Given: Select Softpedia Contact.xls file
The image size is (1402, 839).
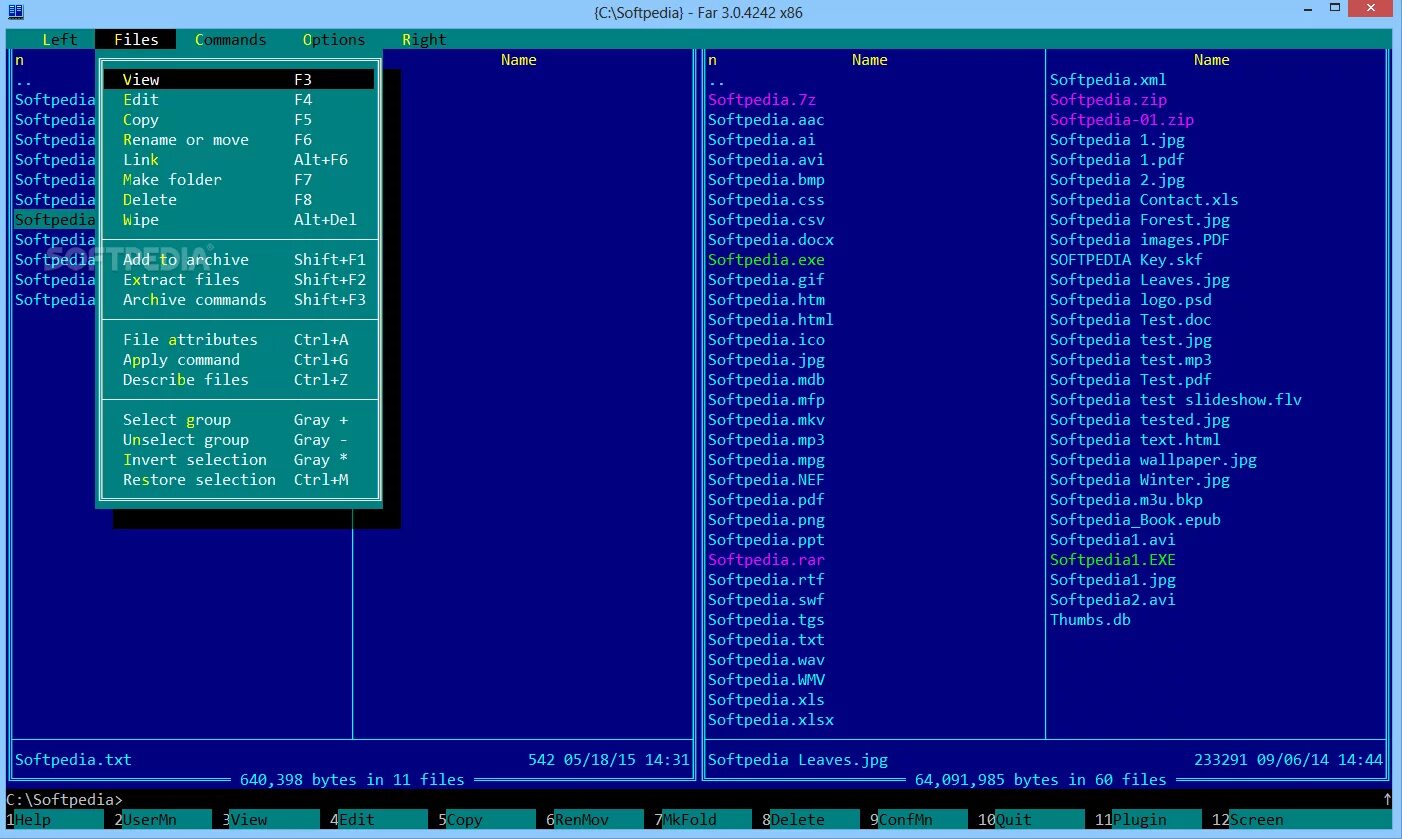Looking at the screenshot, I should tap(1144, 200).
